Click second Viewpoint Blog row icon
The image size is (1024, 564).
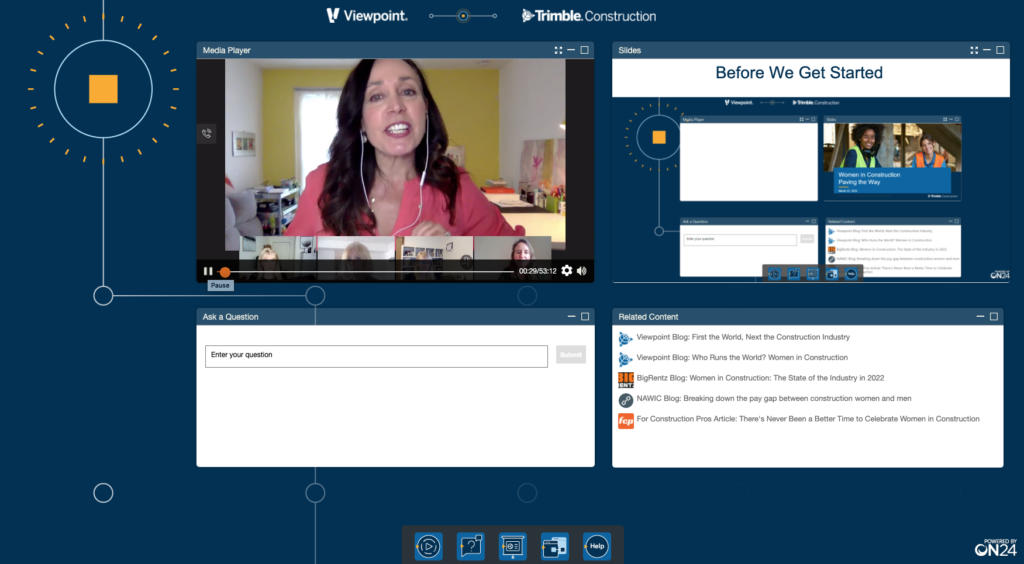coord(626,360)
